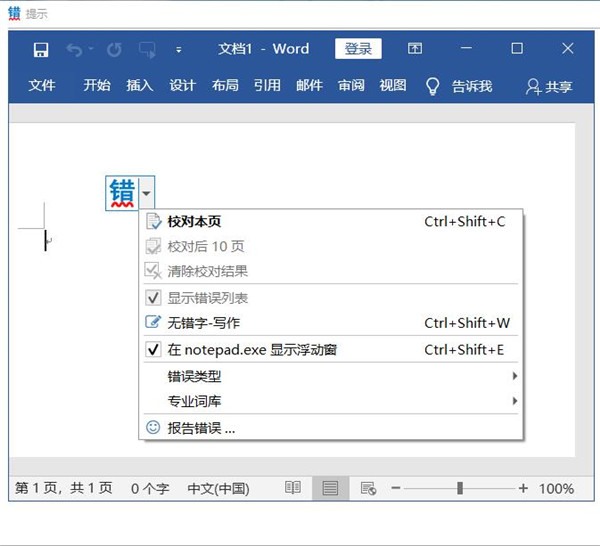The image size is (600, 546).
Task: Click the Redo/Repeat icon
Action: click(x=114, y=50)
